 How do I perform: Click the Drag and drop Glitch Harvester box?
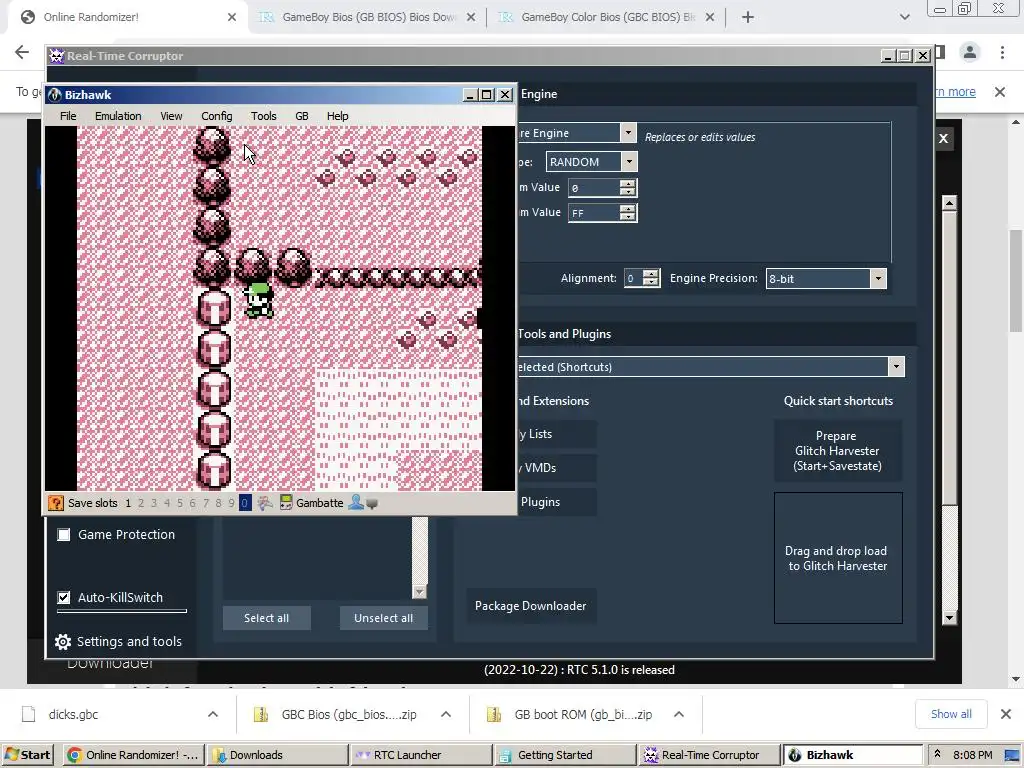click(838, 558)
